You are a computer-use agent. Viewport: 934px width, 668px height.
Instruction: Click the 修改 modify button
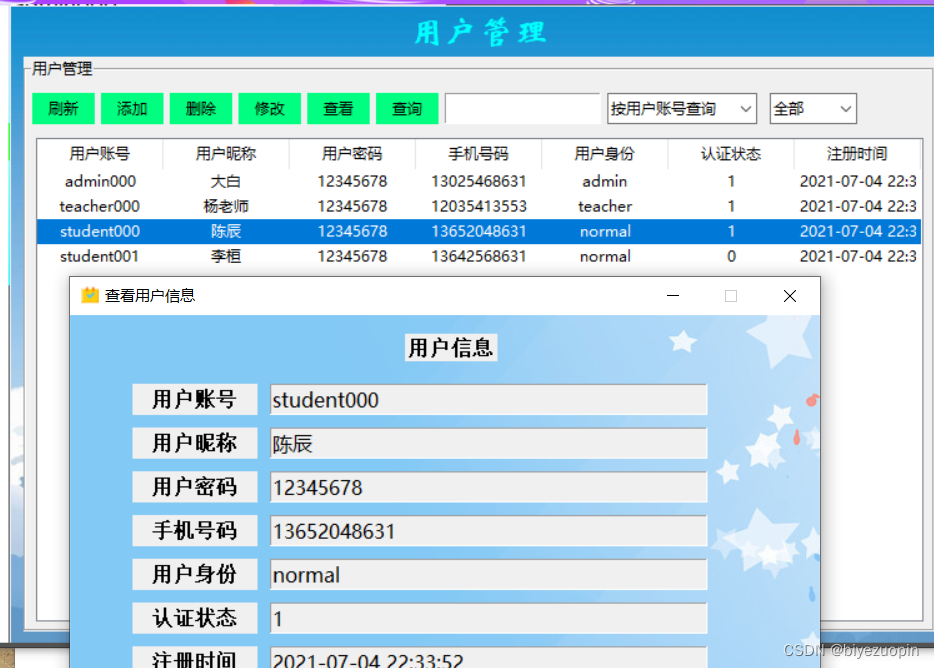(x=269, y=108)
